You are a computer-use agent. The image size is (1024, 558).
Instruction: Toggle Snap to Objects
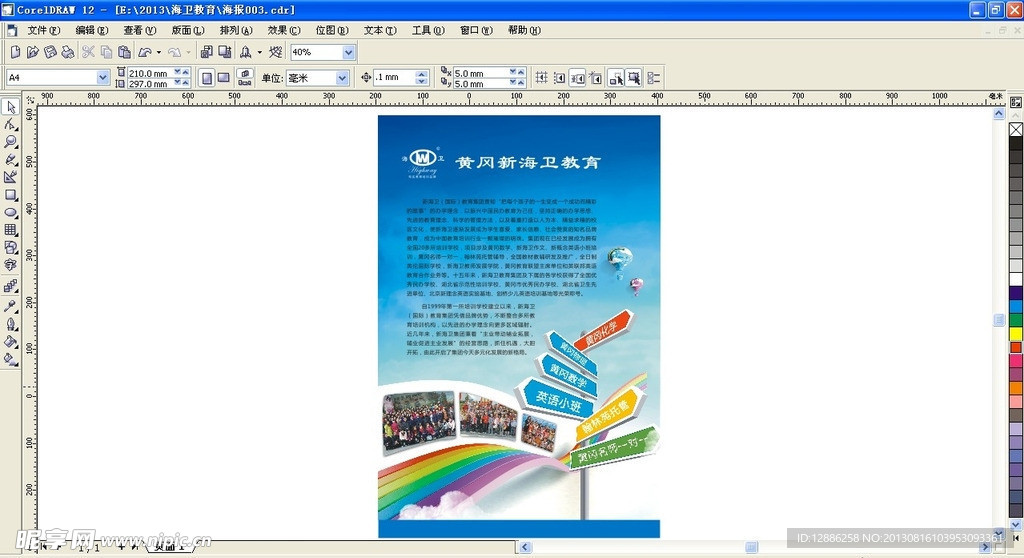578,78
